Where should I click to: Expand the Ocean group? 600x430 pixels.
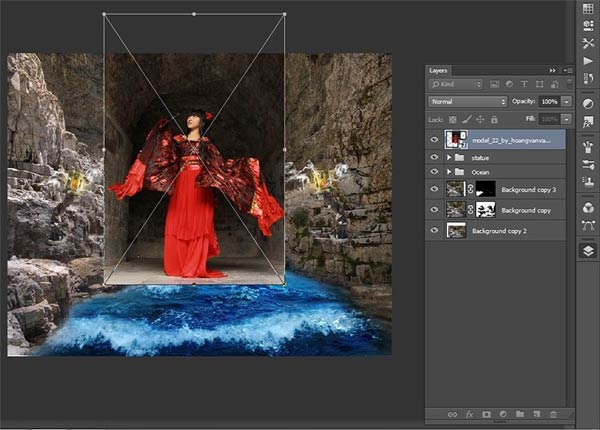click(449, 172)
